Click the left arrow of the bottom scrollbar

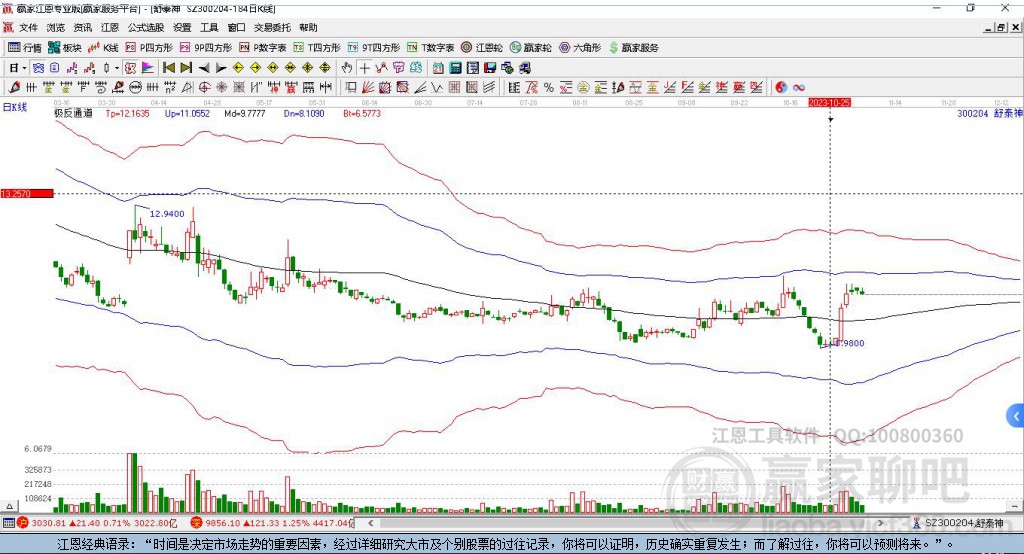coord(370,523)
